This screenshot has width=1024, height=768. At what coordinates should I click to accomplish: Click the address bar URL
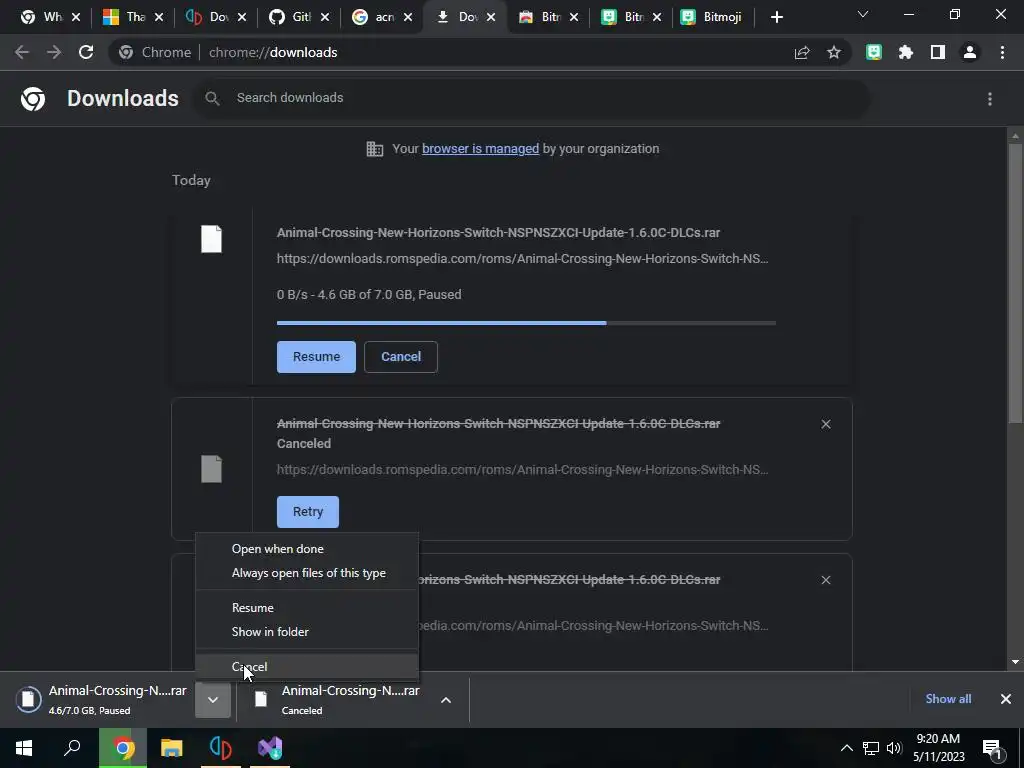pyautogui.click(x=273, y=52)
